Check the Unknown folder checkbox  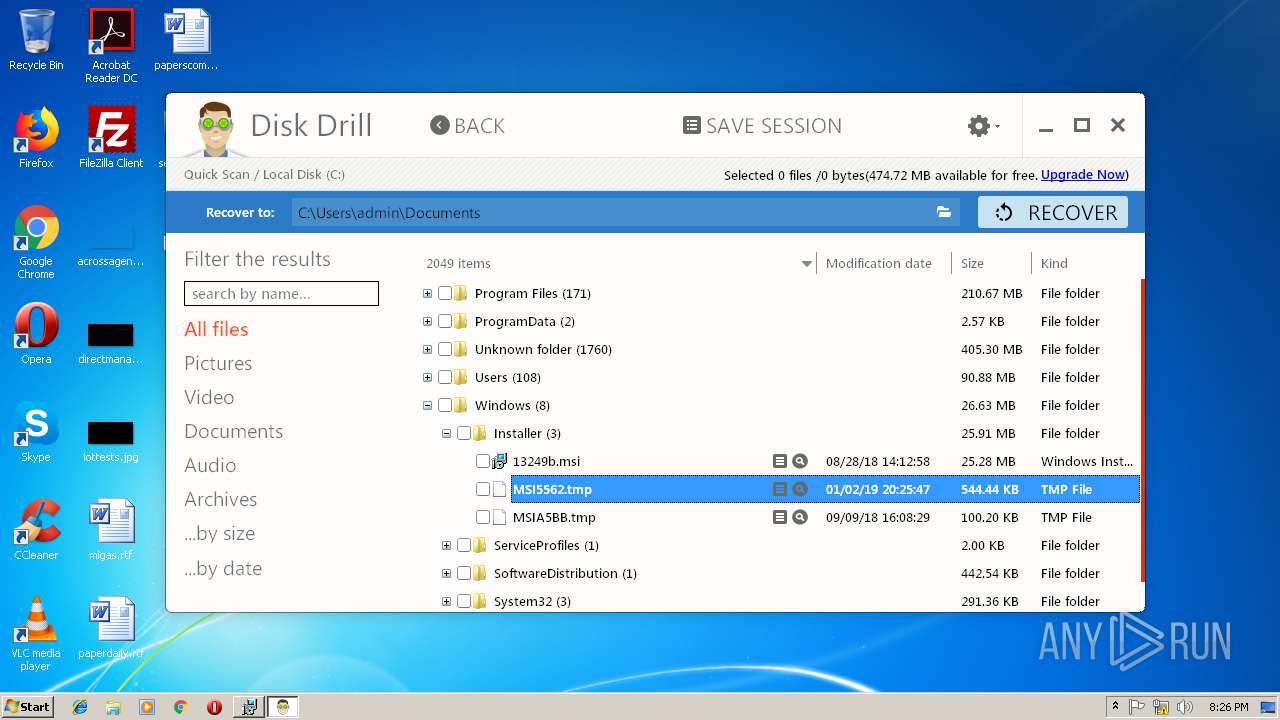445,349
